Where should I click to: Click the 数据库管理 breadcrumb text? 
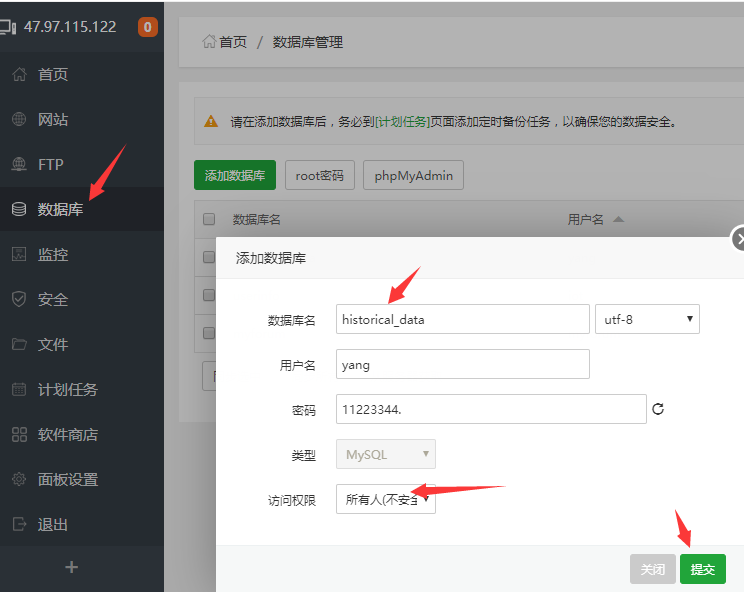pos(307,42)
